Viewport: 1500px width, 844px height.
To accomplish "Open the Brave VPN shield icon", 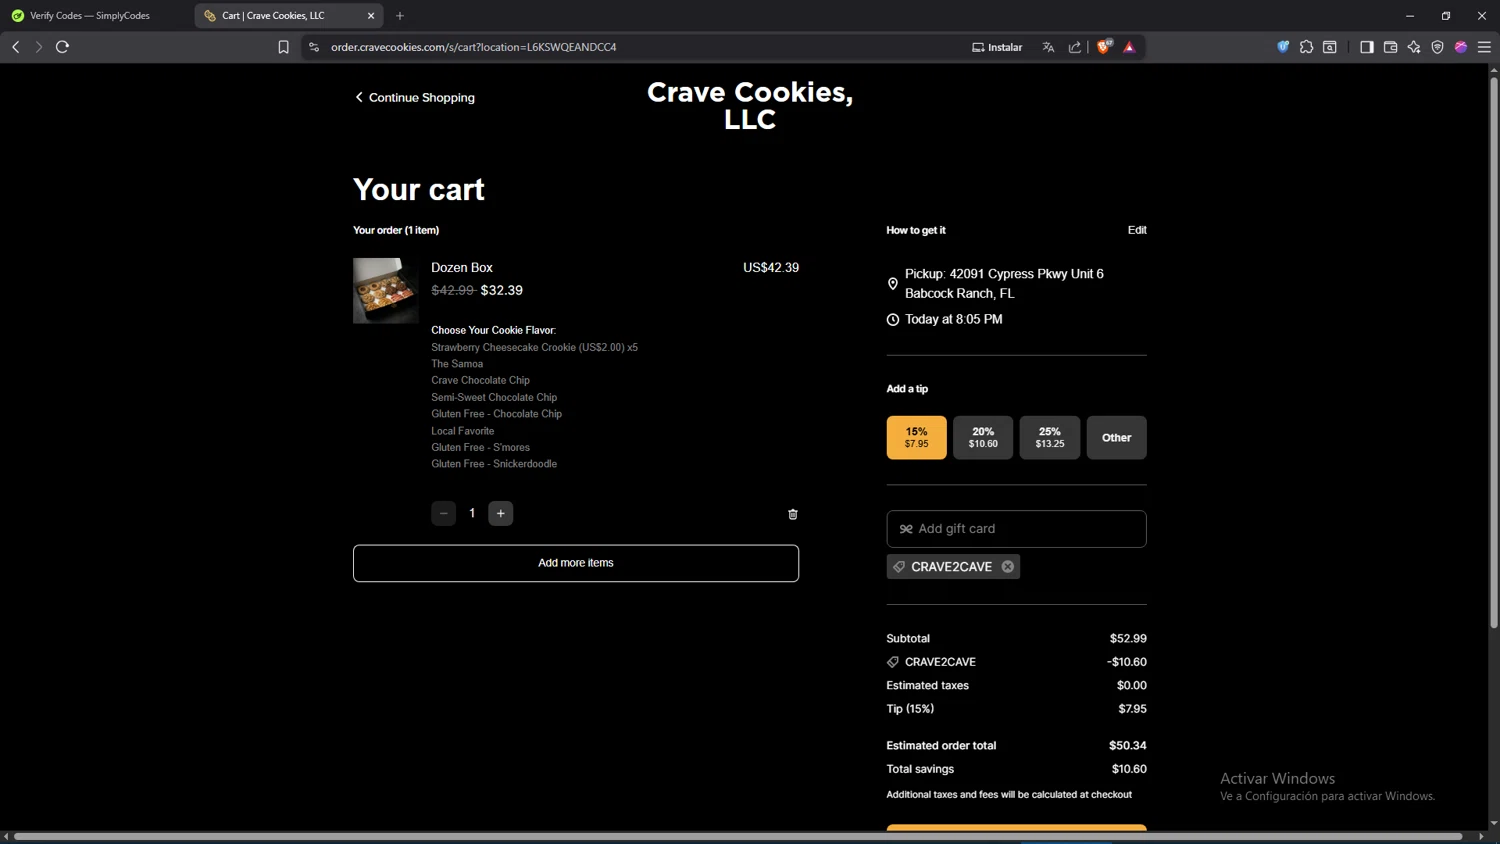I will (1438, 47).
